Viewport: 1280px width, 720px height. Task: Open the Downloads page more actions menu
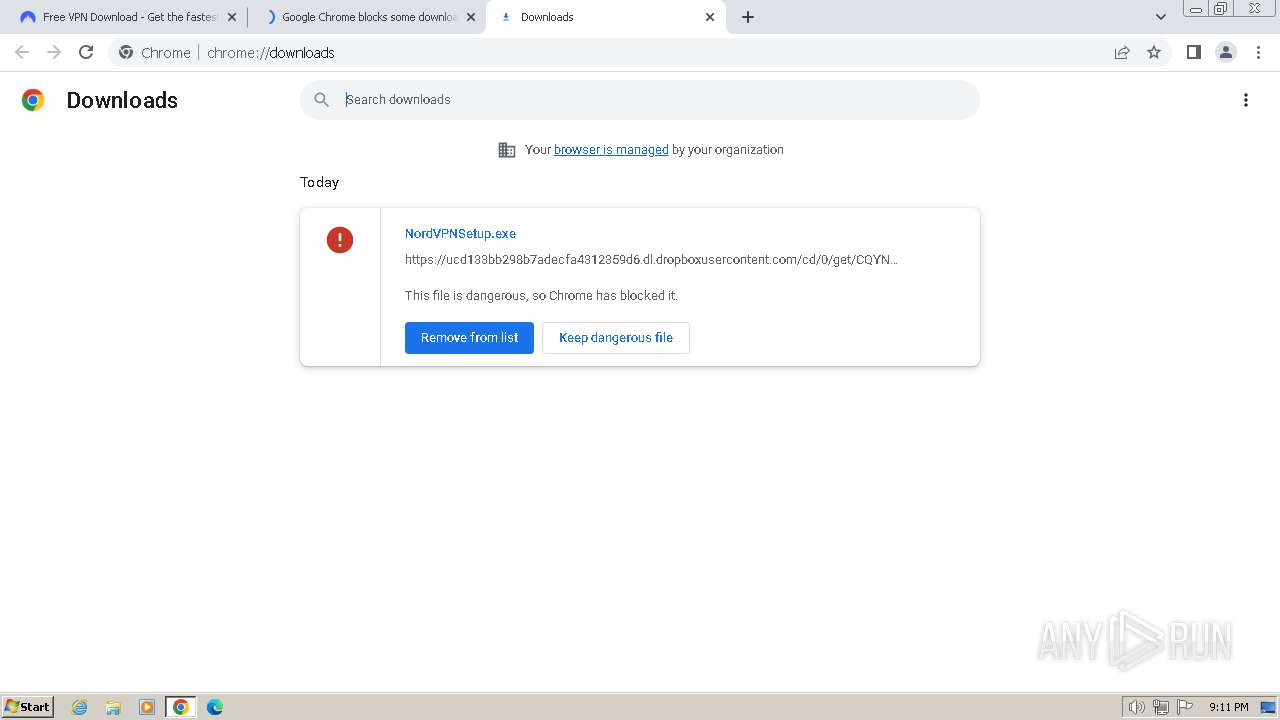point(1246,100)
